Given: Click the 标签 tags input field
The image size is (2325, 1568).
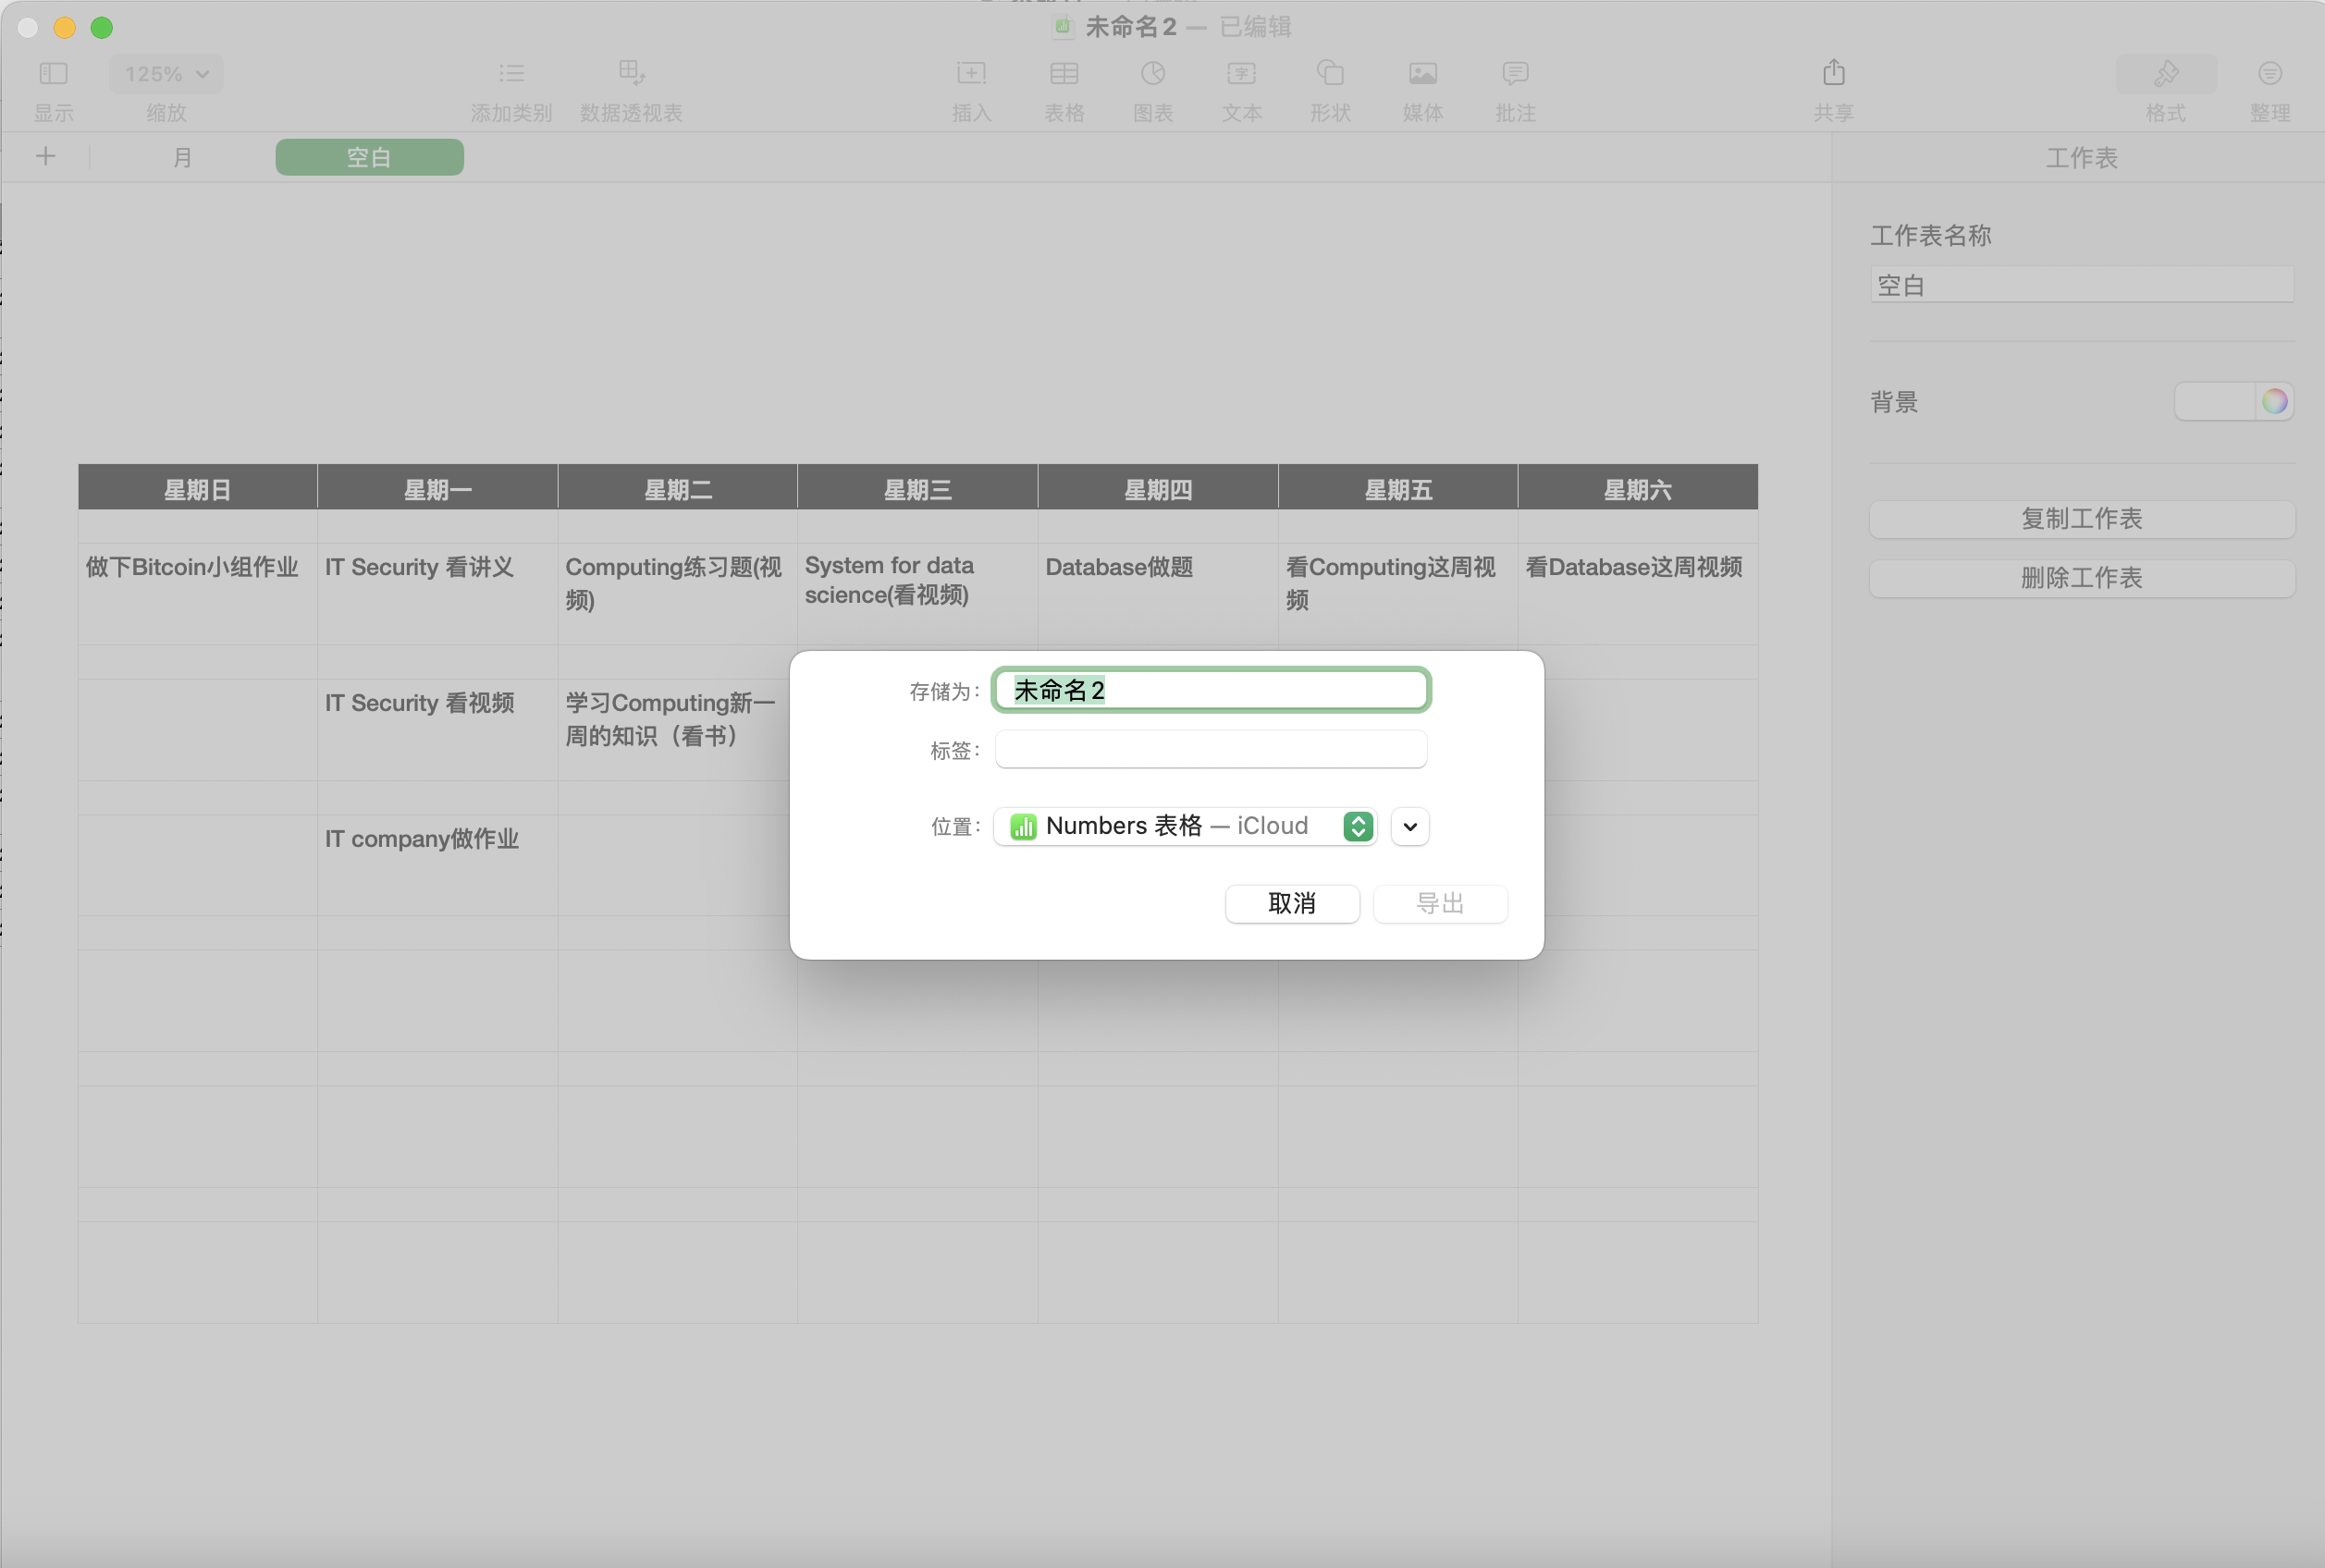Looking at the screenshot, I should pyautogui.click(x=1210, y=749).
